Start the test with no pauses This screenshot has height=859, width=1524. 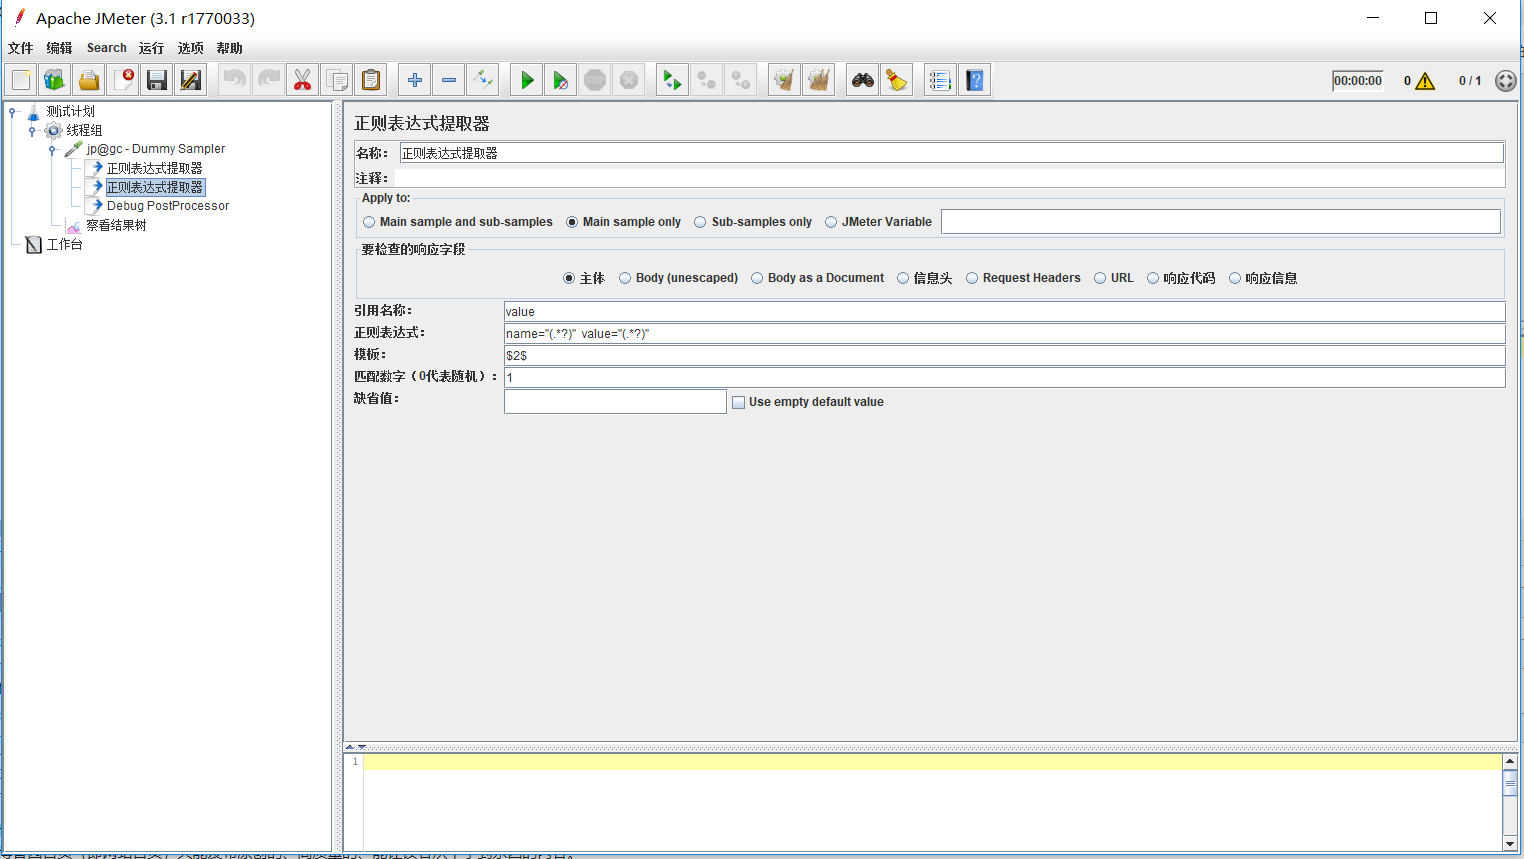coord(561,80)
